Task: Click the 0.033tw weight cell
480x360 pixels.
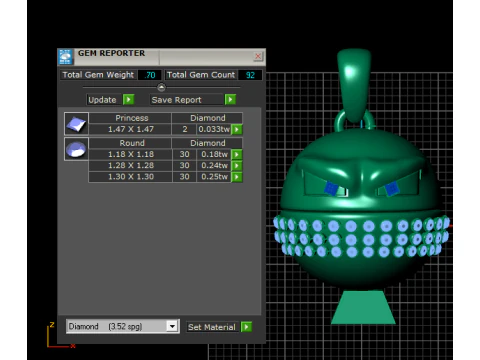Action: coord(214,129)
